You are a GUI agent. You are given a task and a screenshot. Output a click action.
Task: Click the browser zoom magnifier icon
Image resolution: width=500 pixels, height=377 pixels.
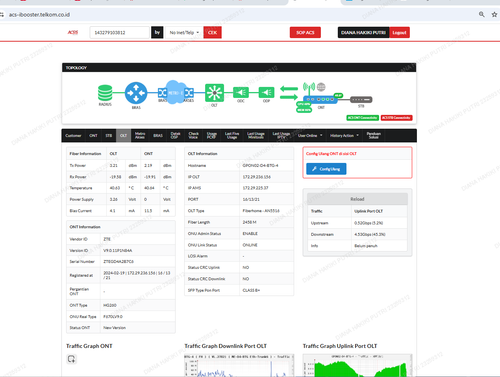[482, 14]
